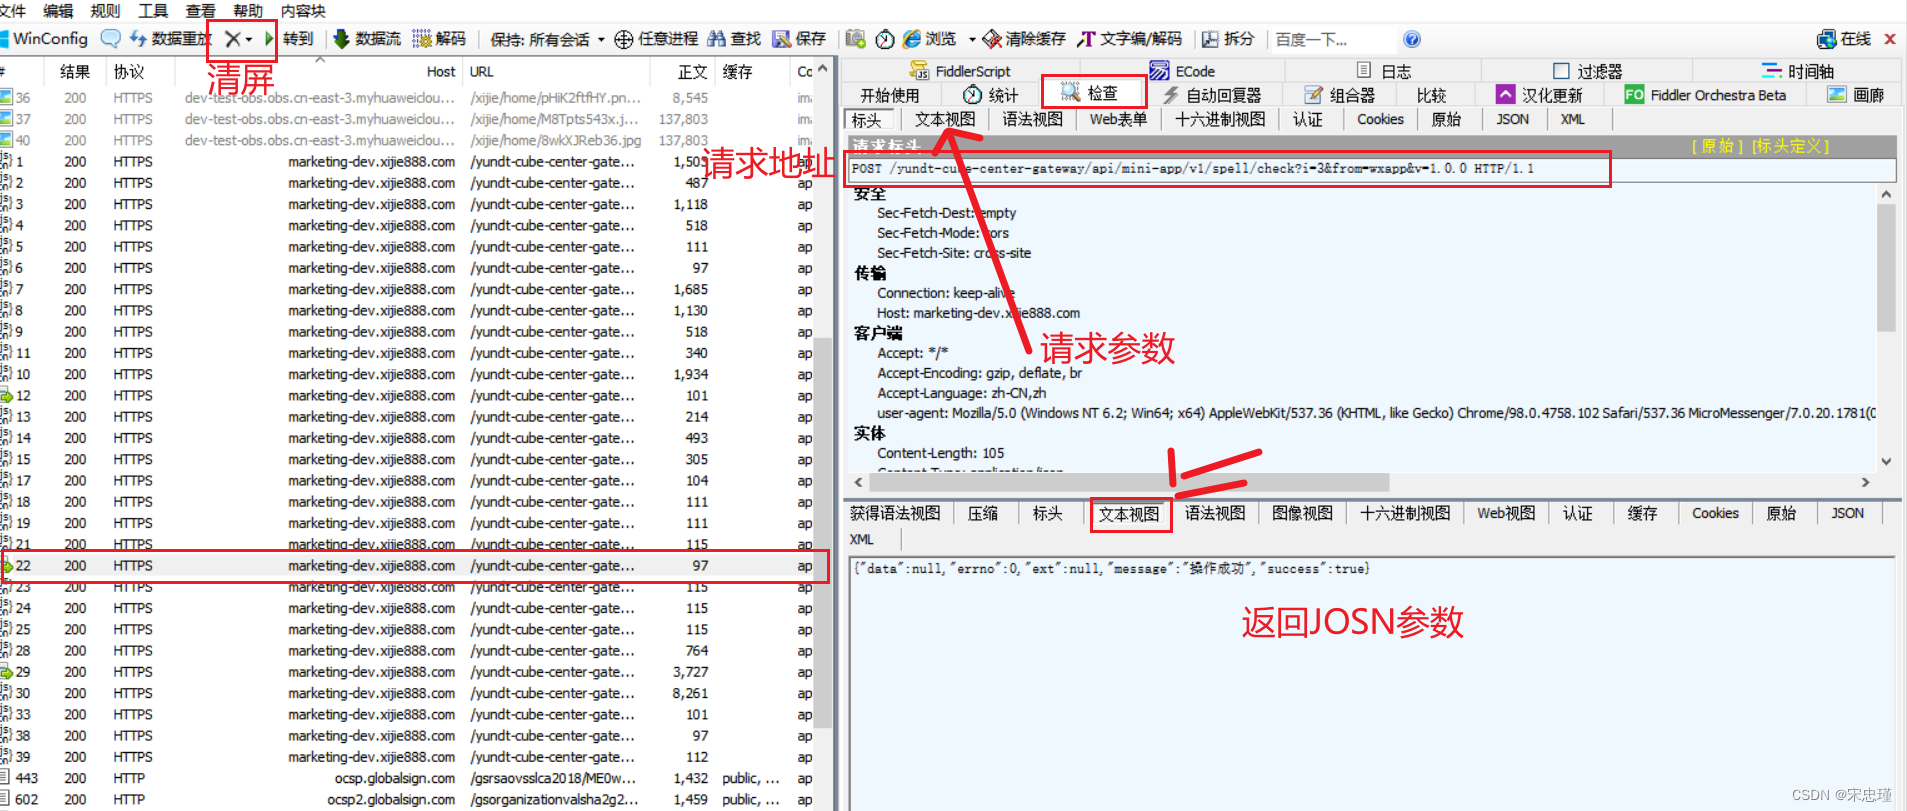Select request 文本视图 tab

(945, 119)
